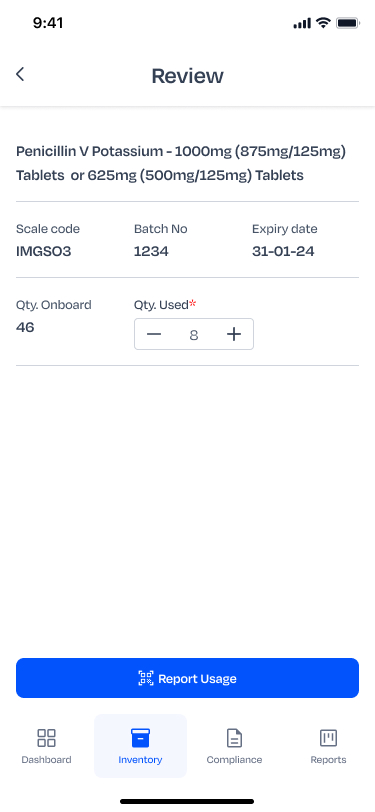Image resolution: width=375 pixels, height=812 pixels.
Task: Select the Inventory tab
Action: [x=140, y=746]
